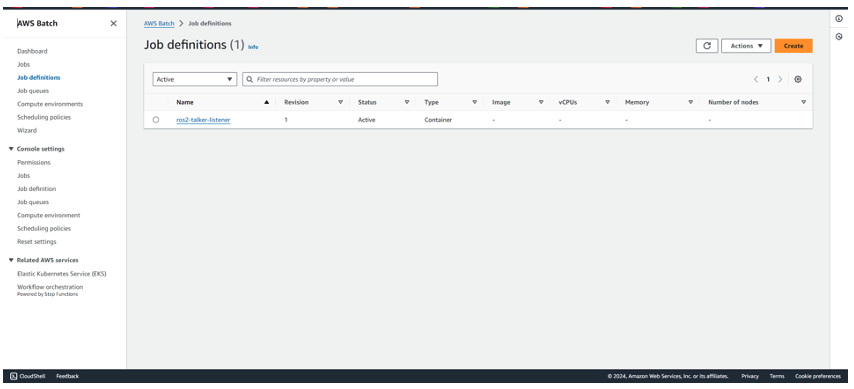Sort by Memory column arrow
Viewport: 854px width, 389px height.
click(691, 102)
